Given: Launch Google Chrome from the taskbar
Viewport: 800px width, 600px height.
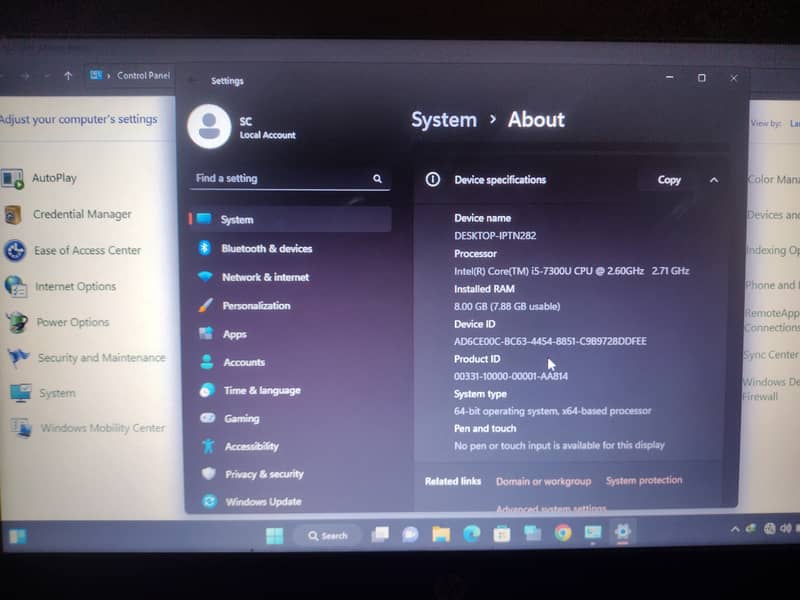Looking at the screenshot, I should click(x=563, y=533).
